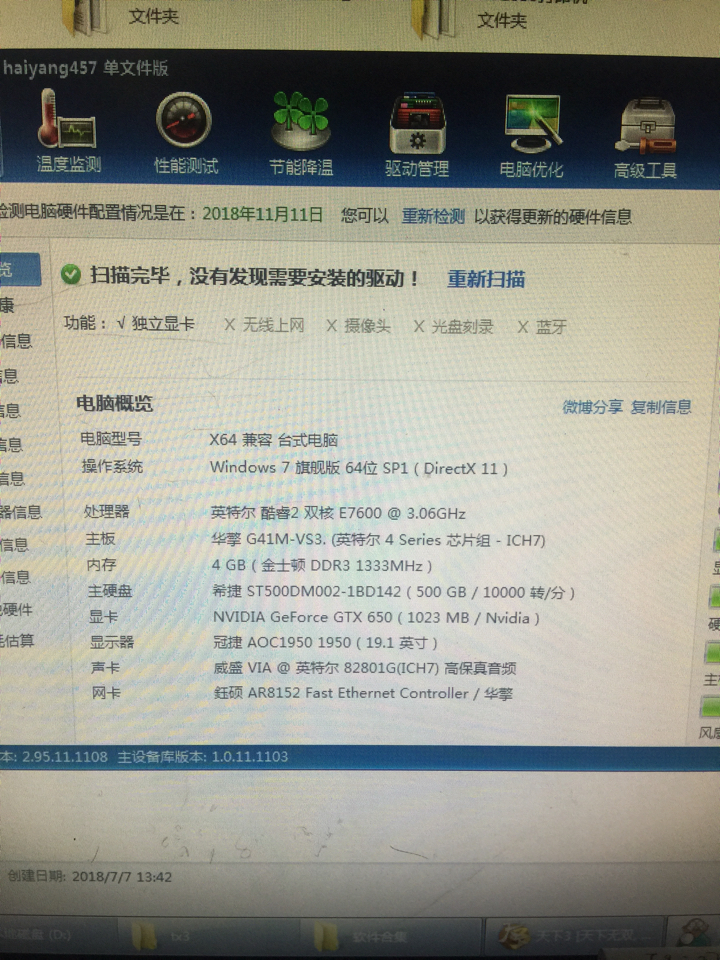Viewport: 720px width, 960px height.
Task: Select the 估算 sidebar item
Action: pos(17,640)
